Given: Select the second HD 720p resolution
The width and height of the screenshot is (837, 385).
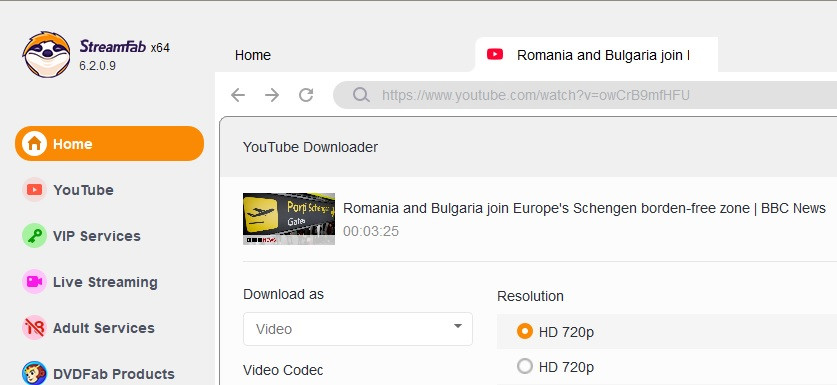Looking at the screenshot, I should (525, 366).
